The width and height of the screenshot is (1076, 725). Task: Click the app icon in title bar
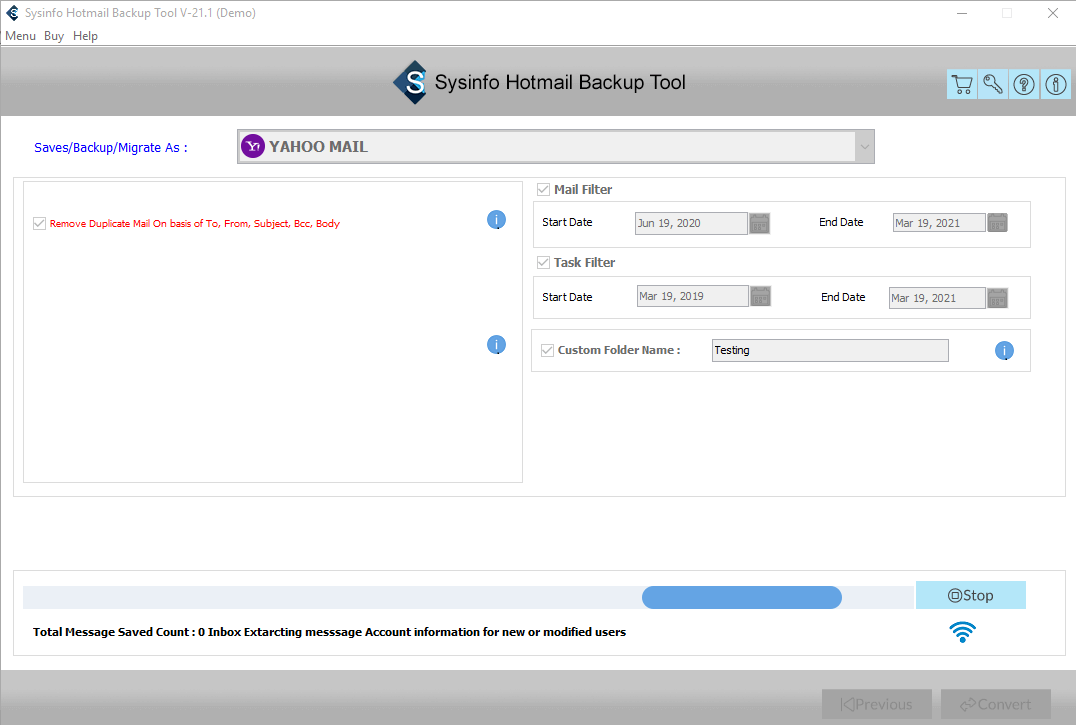12,13
